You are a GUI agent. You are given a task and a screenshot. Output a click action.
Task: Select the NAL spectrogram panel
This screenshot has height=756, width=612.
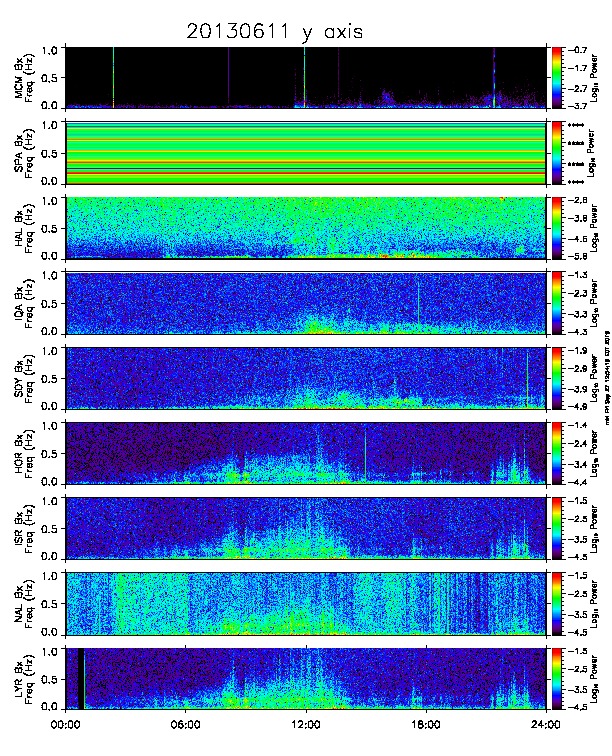coord(306,604)
